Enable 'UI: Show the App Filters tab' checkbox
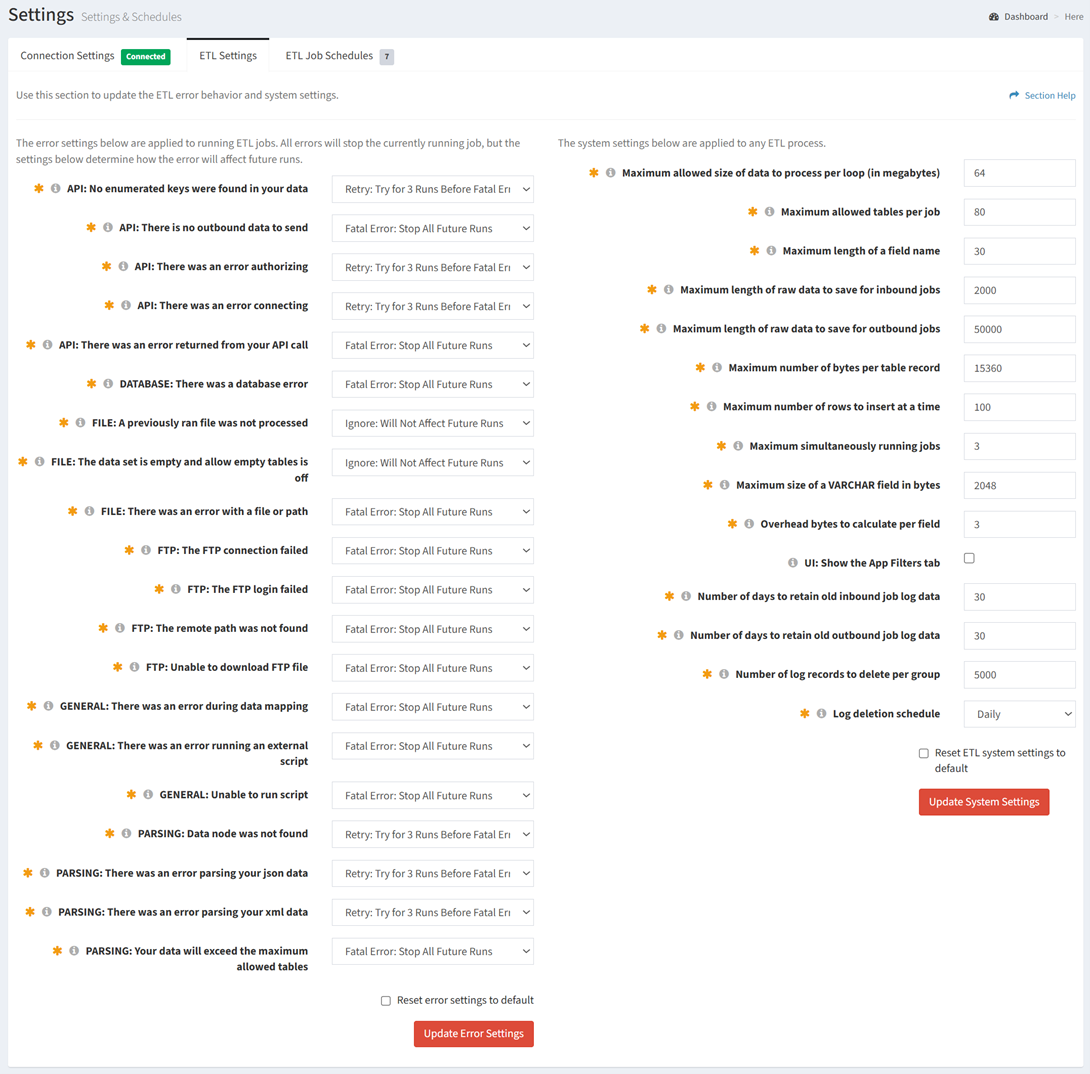The width and height of the screenshot is (1090, 1074). pyautogui.click(x=969, y=559)
